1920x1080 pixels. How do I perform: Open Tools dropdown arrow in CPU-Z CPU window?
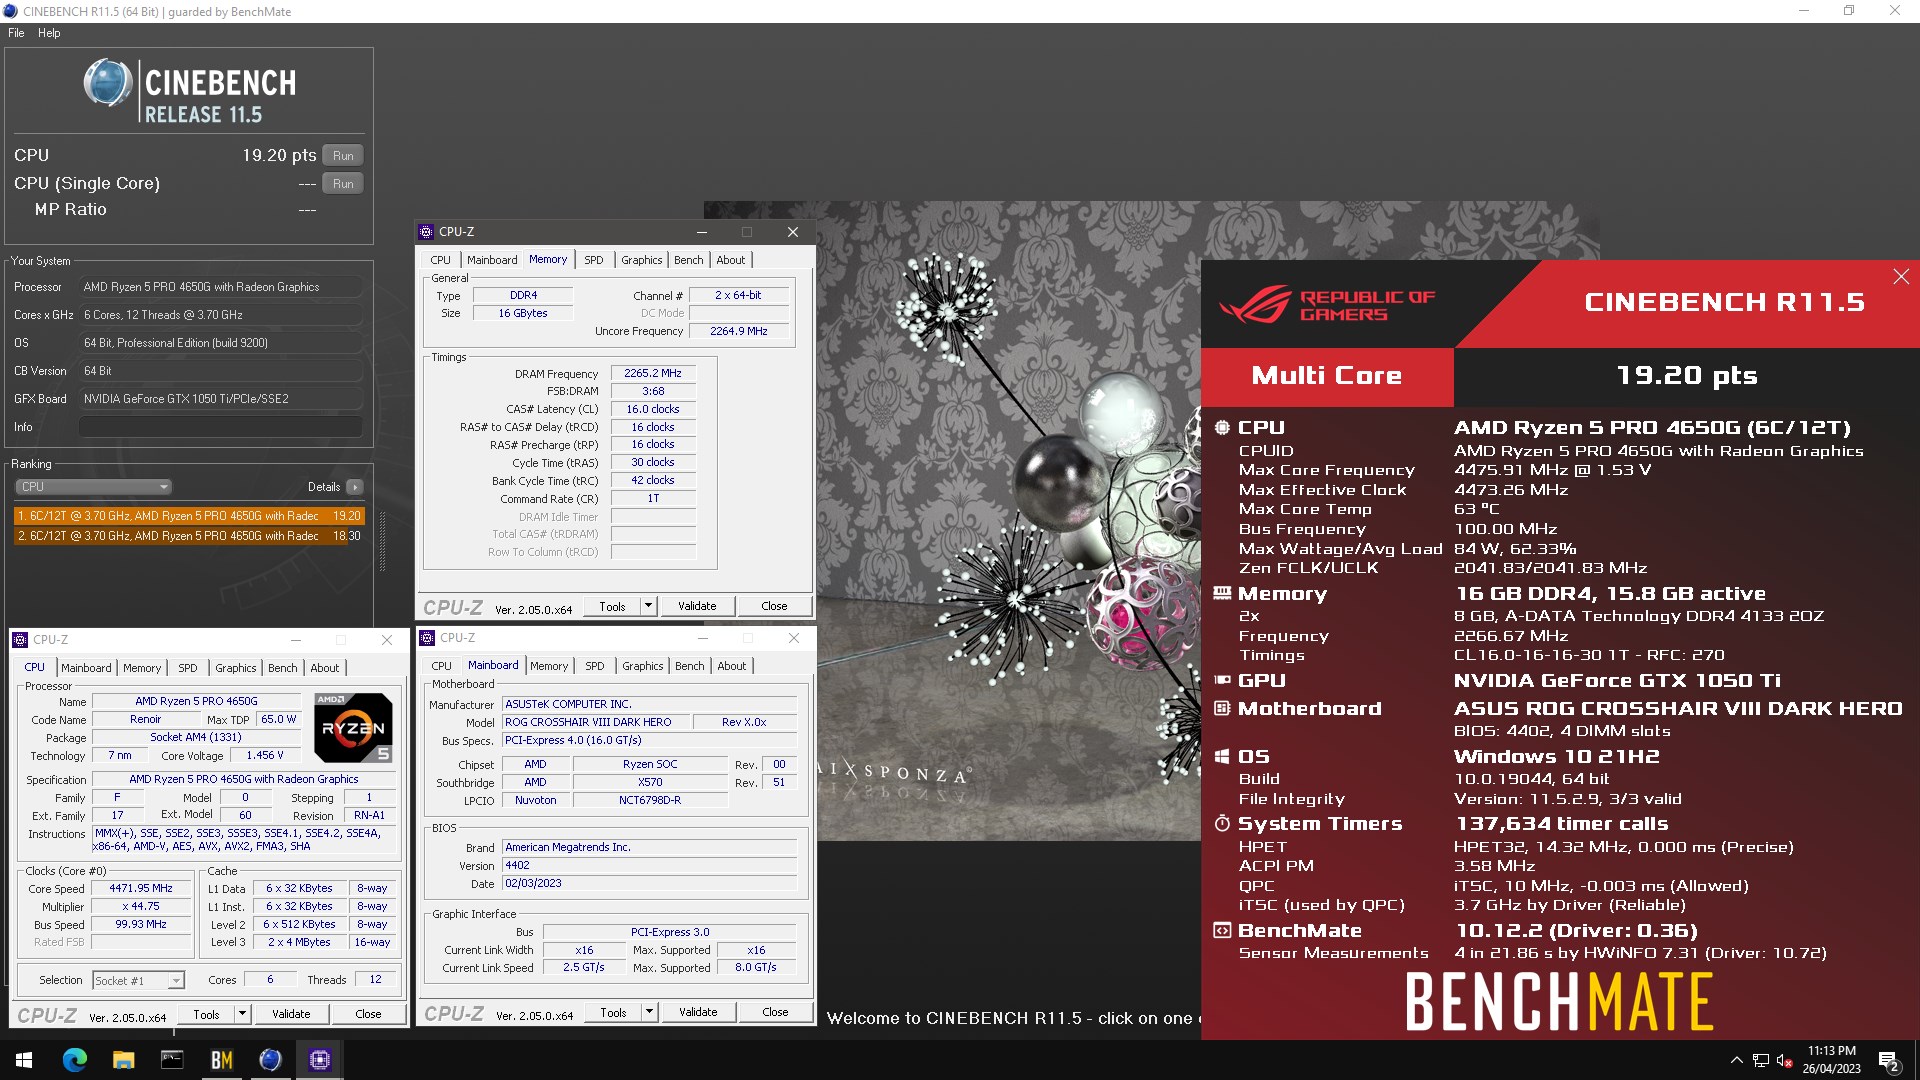[242, 1014]
